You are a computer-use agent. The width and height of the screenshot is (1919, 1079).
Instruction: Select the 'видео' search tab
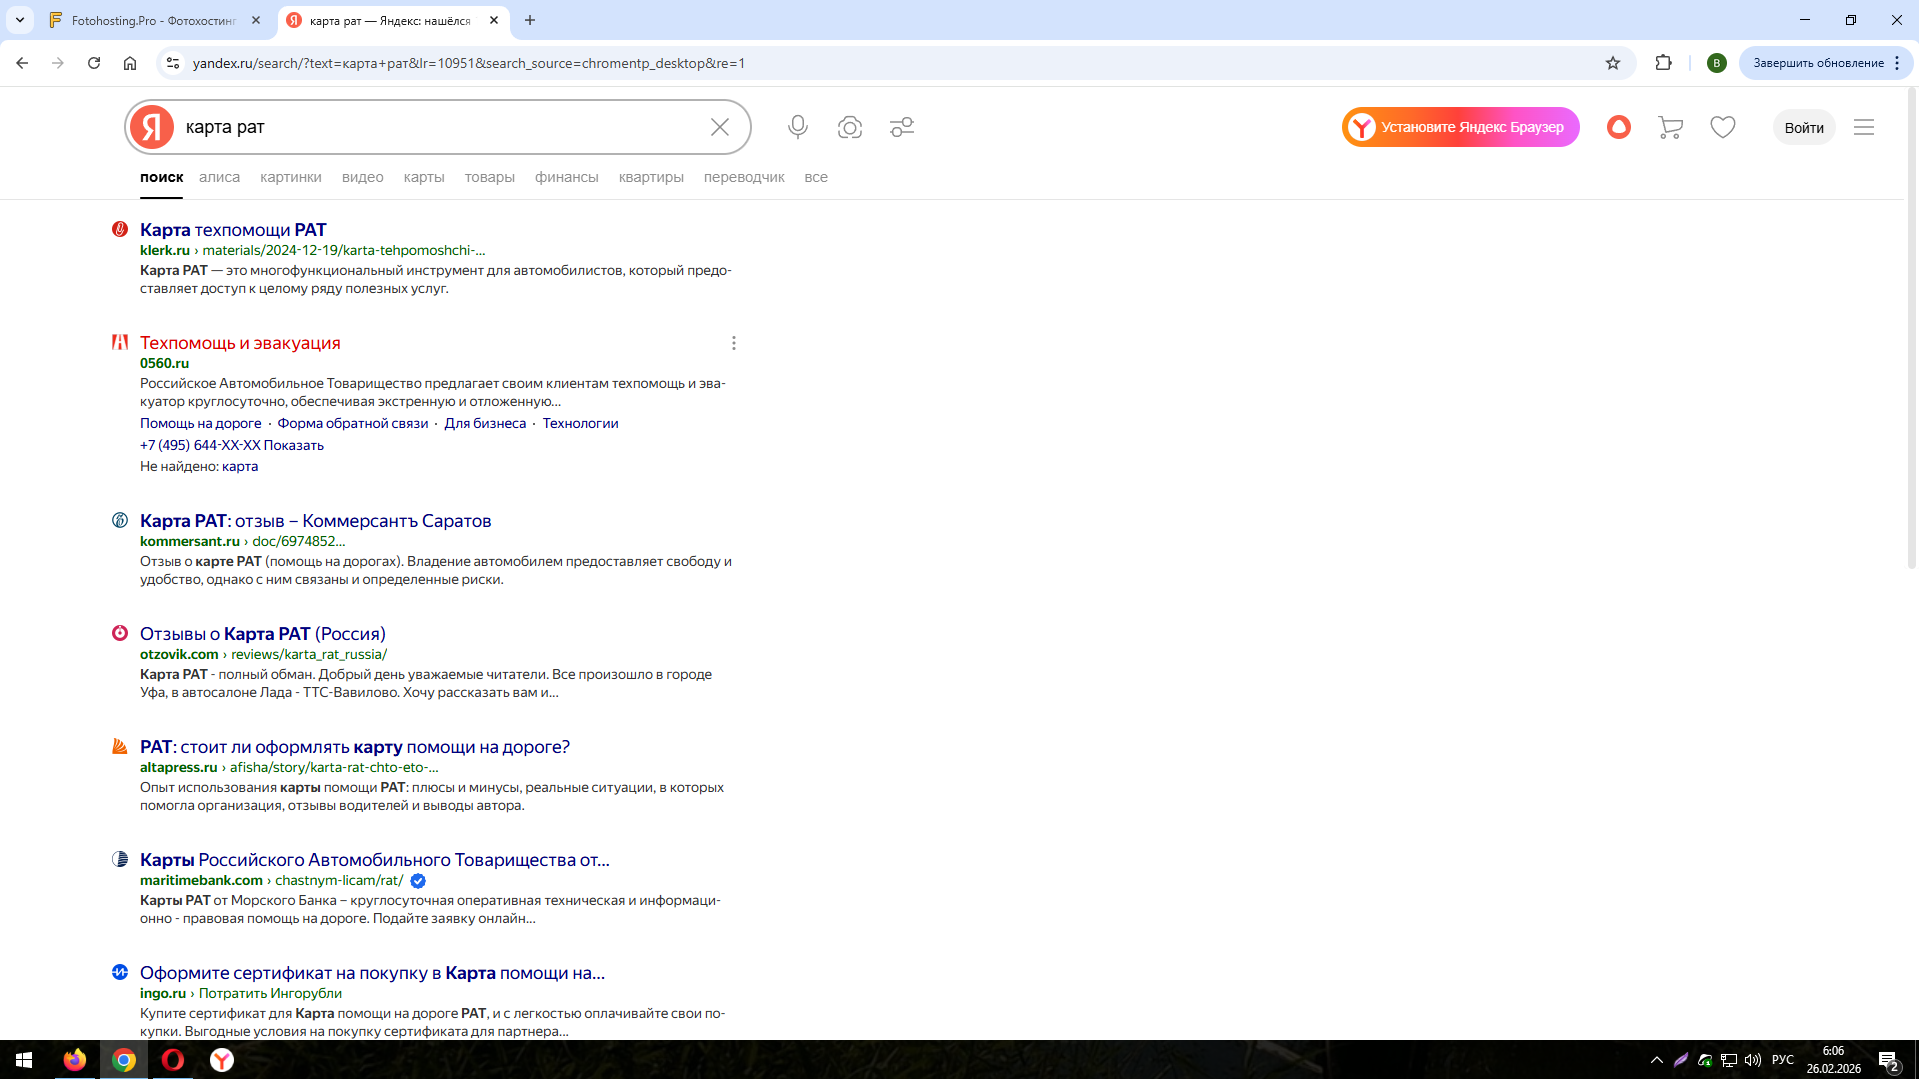point(363,177)
